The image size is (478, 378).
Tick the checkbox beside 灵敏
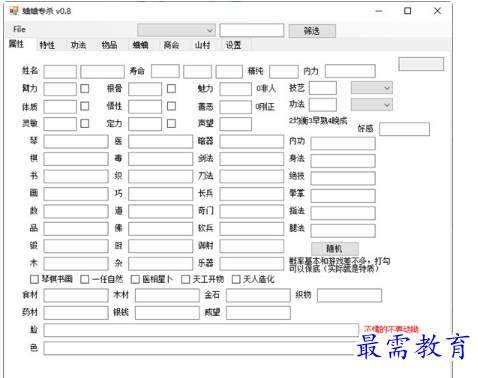[85, 124]
